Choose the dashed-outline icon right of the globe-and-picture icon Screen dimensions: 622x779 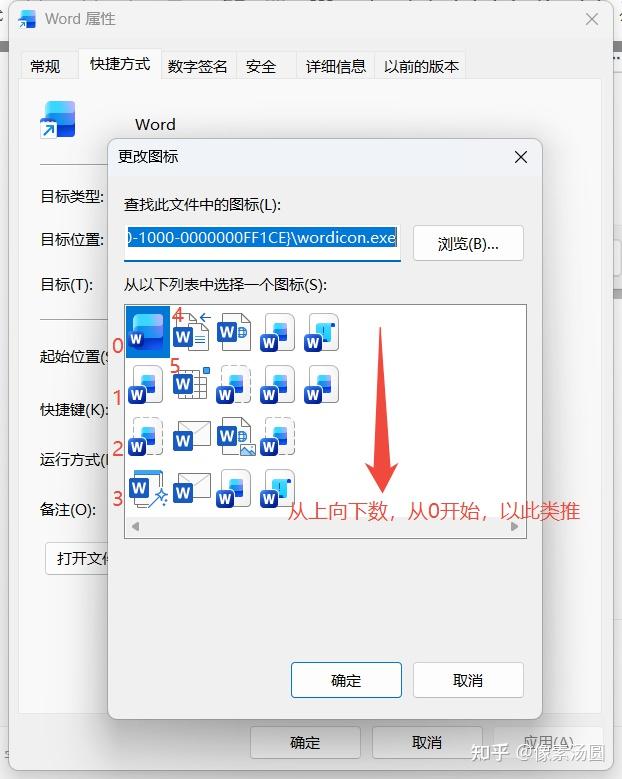278,437
